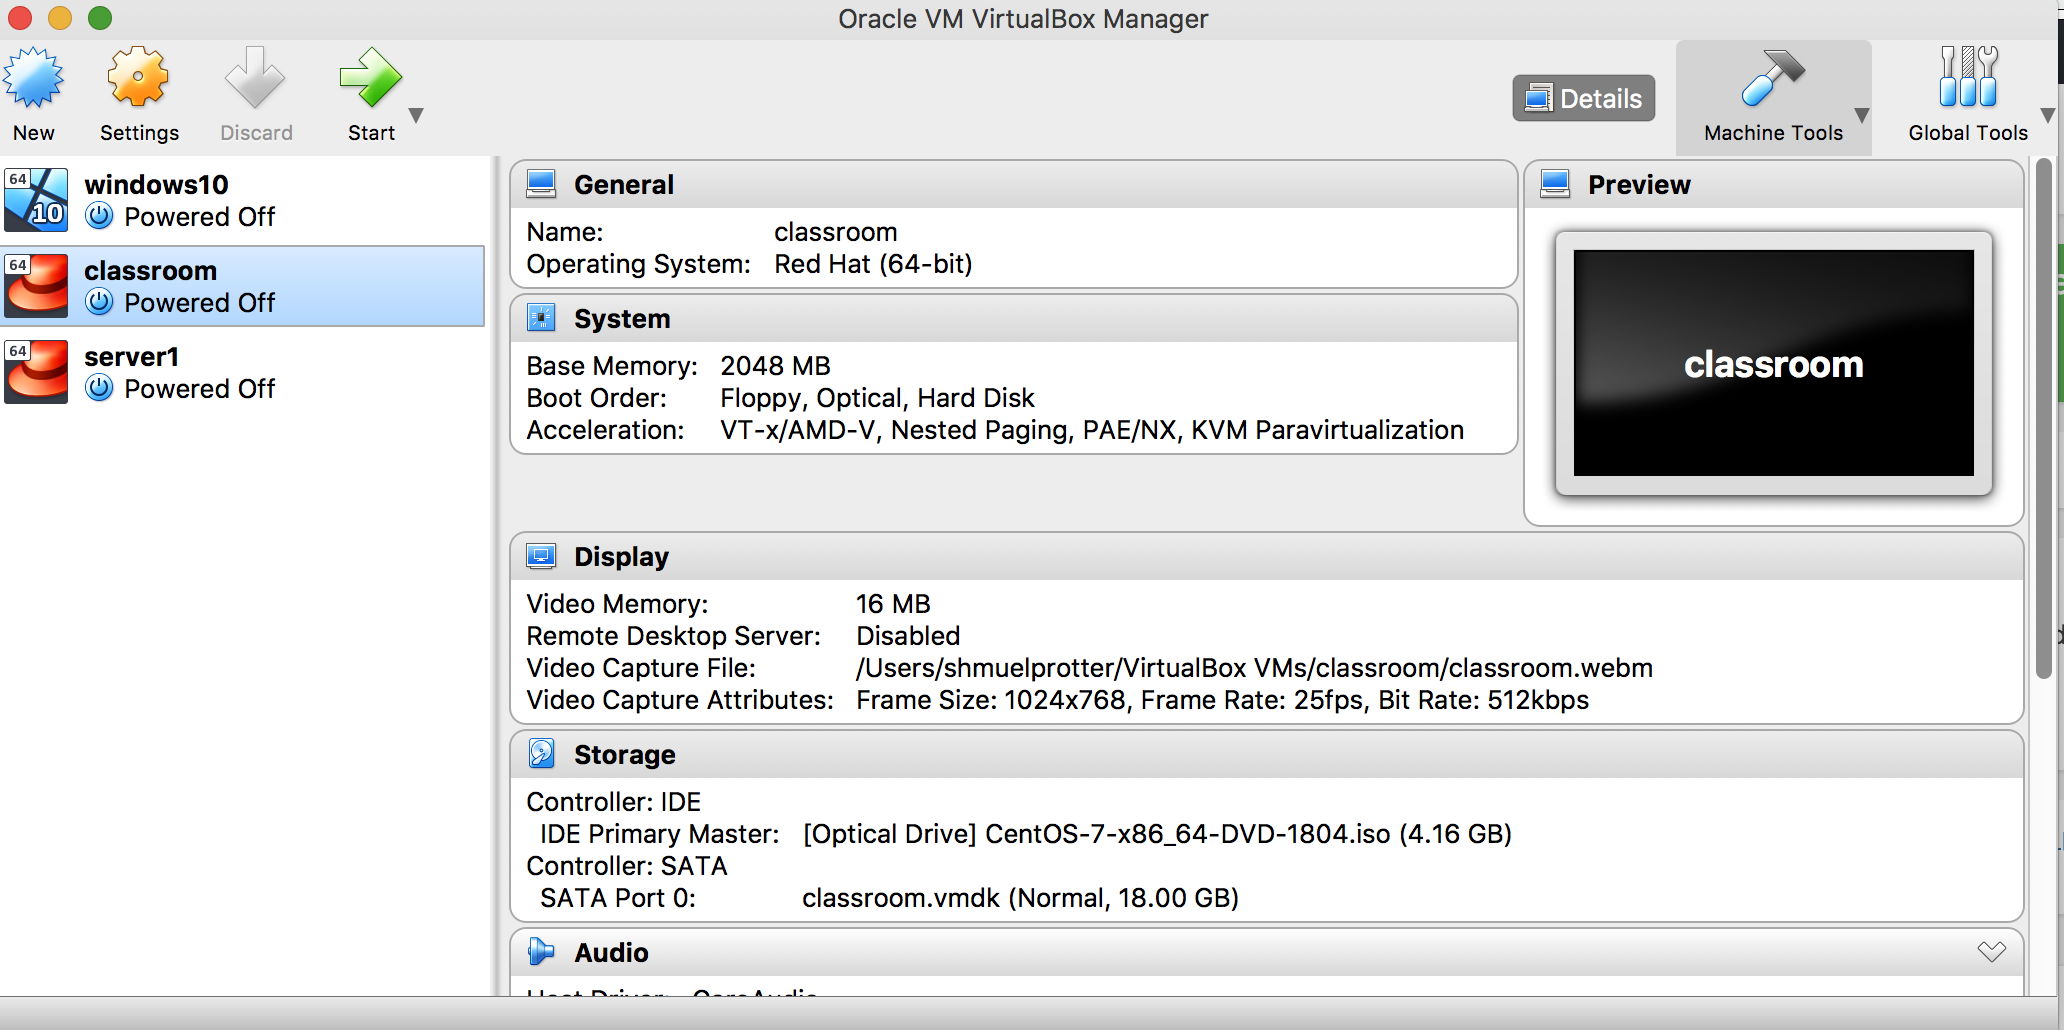Open the Audio section header
Viewport: 2064px width, 1030px height.
(x=1267, y=953)
